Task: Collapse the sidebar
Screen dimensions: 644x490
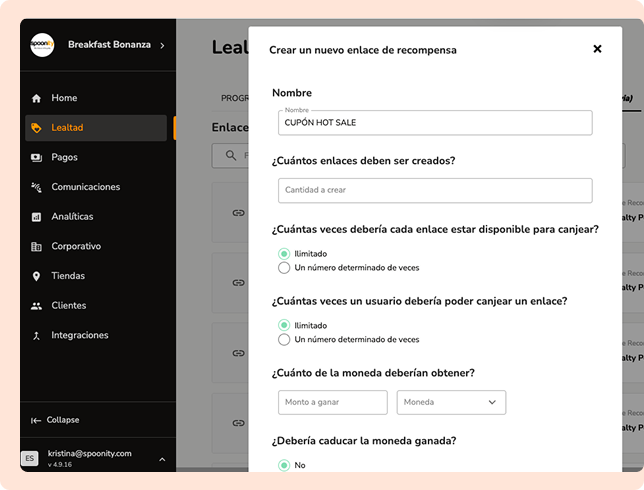Action: point(55,420)
